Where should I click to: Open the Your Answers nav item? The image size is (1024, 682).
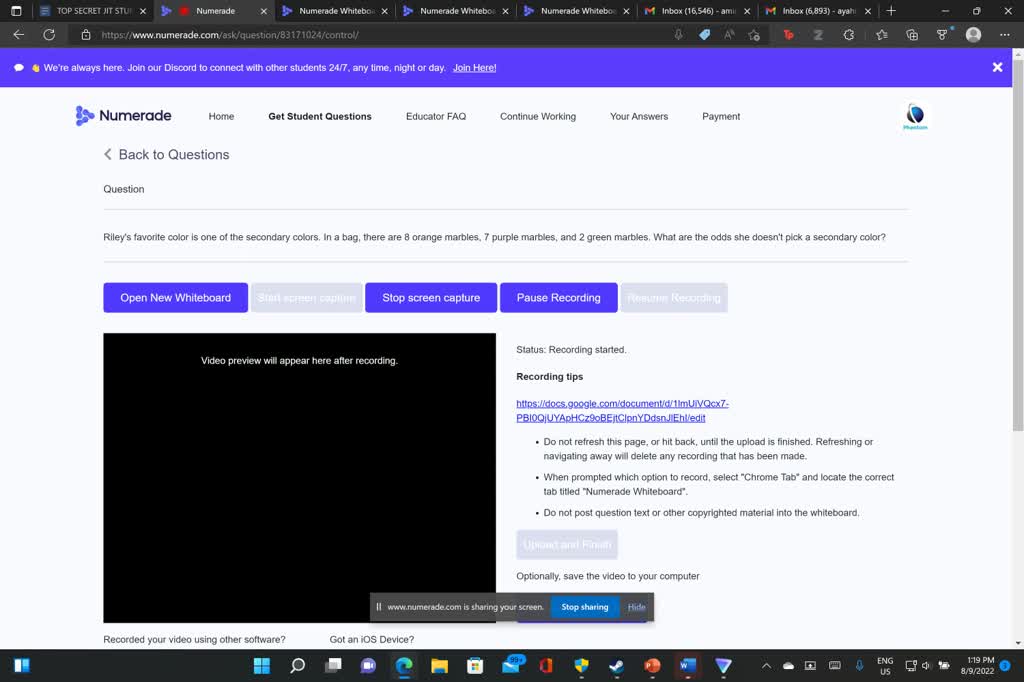(x=639, y=116)
